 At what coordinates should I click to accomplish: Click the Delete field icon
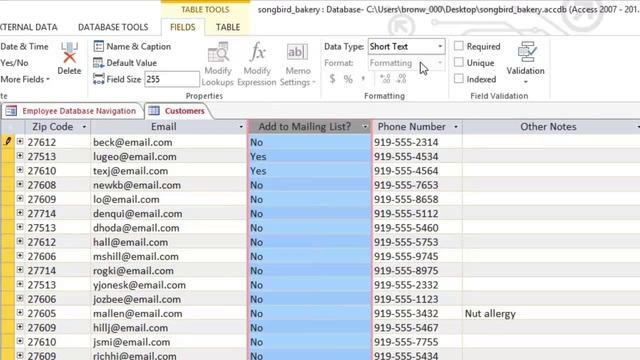(69, 53)
